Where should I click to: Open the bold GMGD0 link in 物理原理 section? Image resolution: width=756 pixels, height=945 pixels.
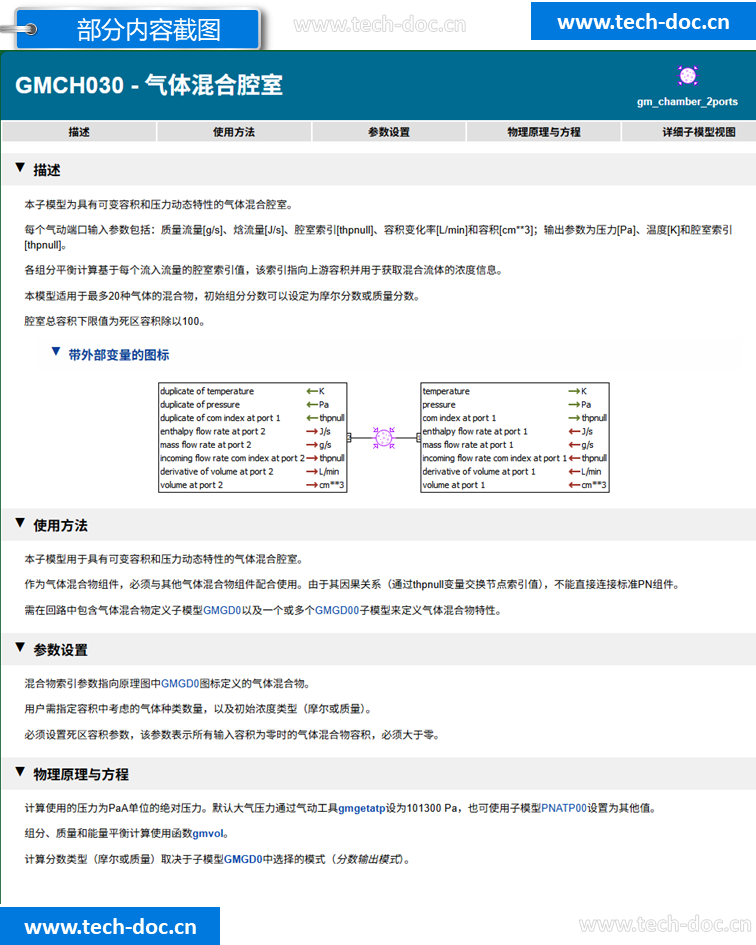[x=244, y=860]
